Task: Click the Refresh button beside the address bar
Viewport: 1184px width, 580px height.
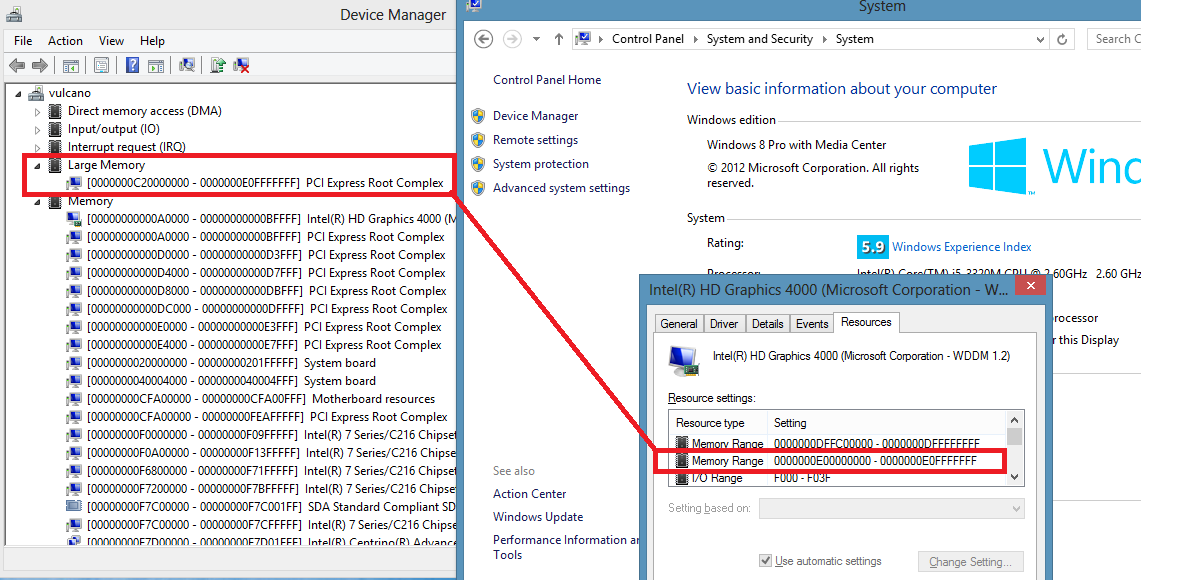Action: pos(1062,39)
